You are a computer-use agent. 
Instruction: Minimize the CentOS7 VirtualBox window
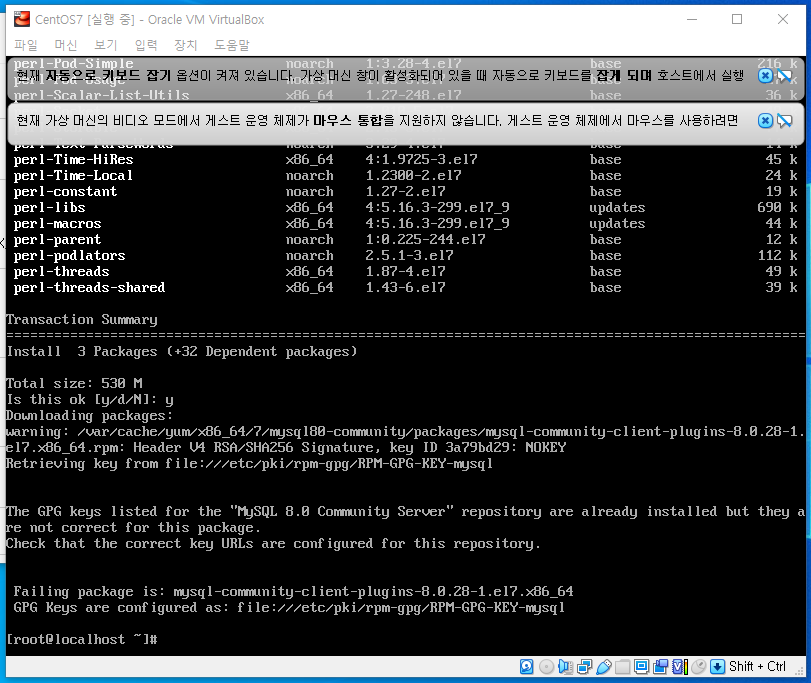click(x=692, y=20)
